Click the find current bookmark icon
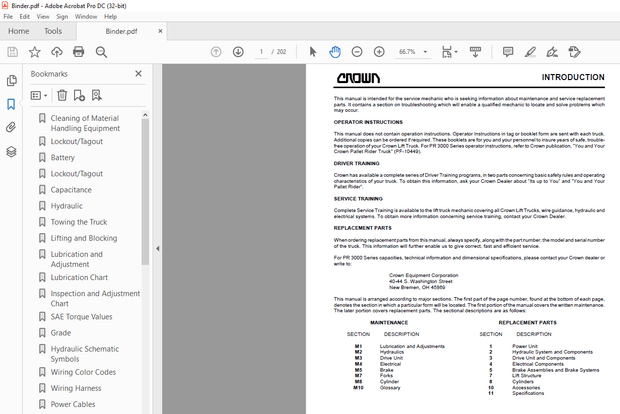The height and width of the screenshot is (414, 620). pyautogui.click(x=96, y=95)
